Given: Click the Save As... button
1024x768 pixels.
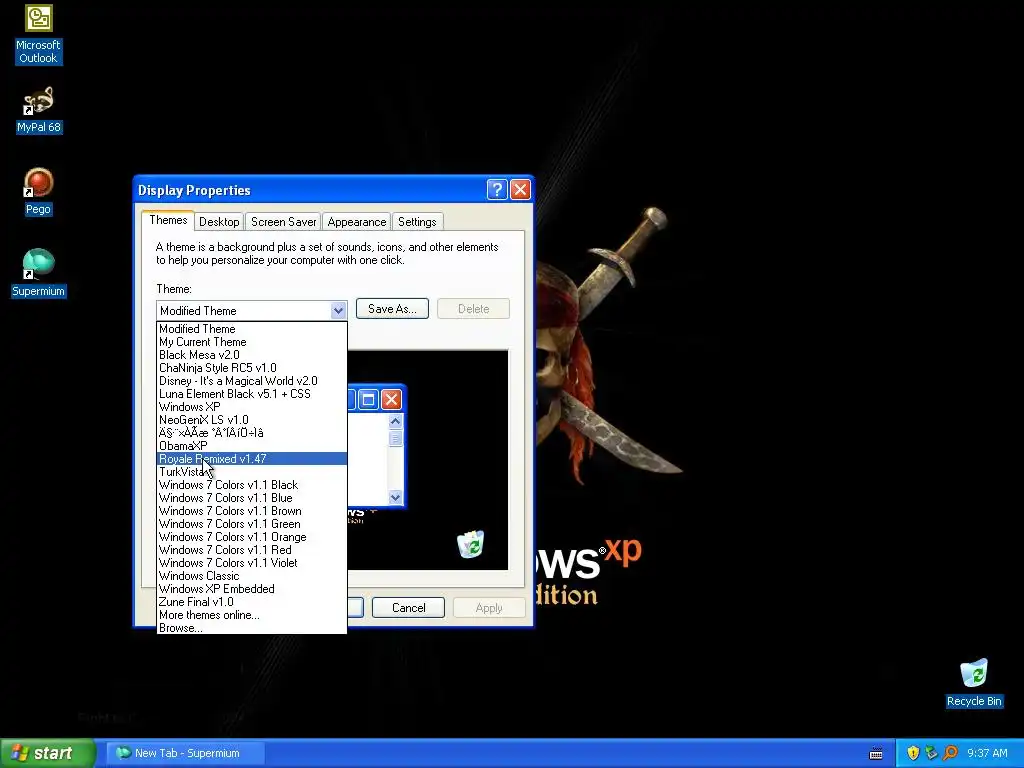Looking at the screenshot, I should (x=392, y=309).
